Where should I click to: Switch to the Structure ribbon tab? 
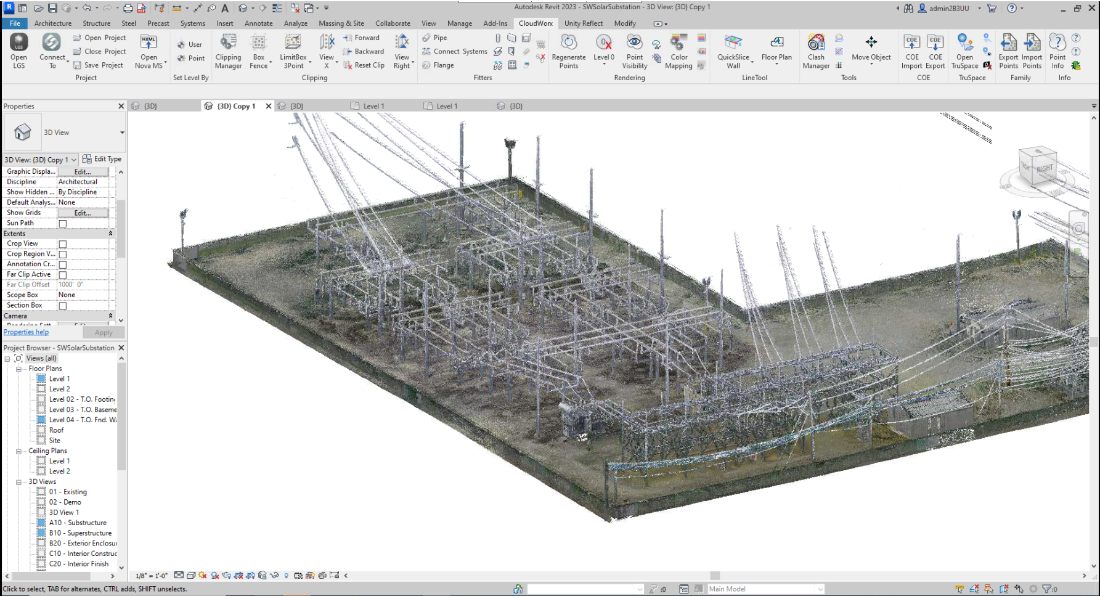click(96, 23)
